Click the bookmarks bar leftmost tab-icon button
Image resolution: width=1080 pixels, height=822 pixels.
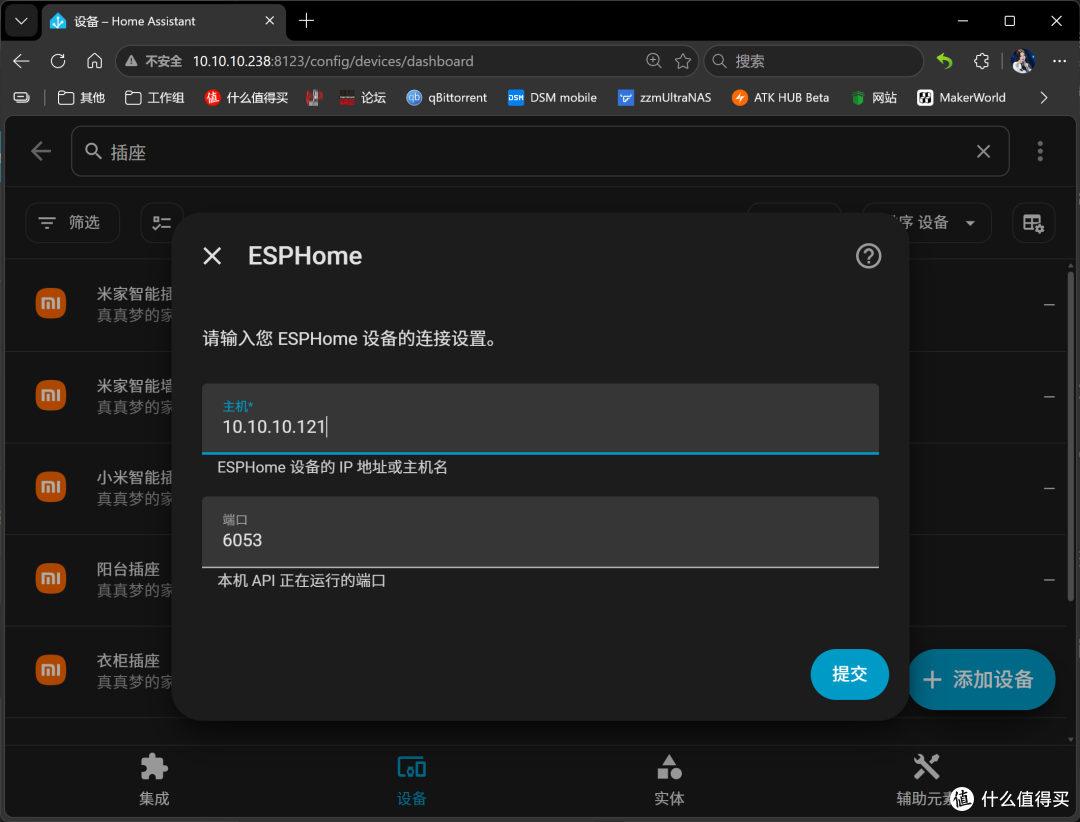coord(22,98)
